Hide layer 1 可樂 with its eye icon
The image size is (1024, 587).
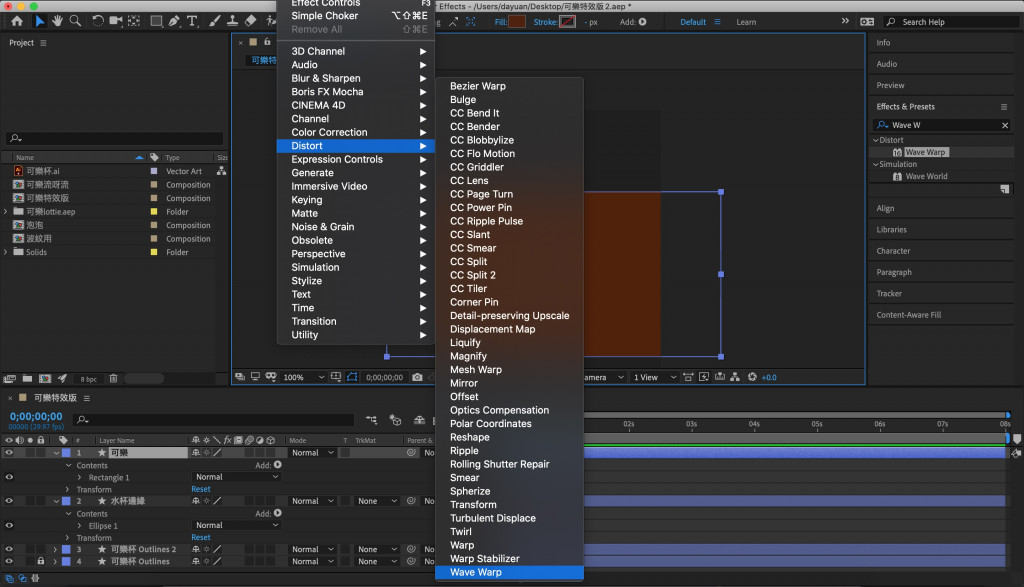[9, 452]
